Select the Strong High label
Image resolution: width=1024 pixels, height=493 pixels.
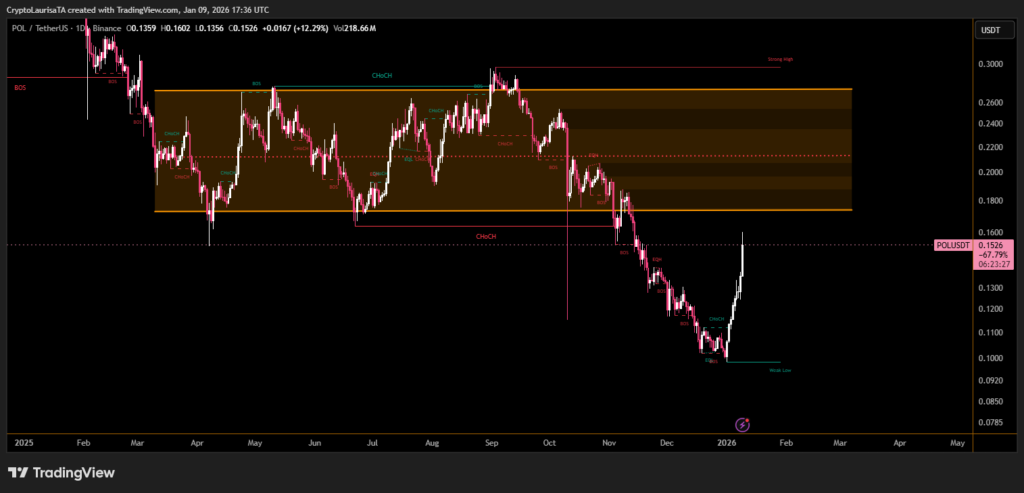tap(780, 60)
